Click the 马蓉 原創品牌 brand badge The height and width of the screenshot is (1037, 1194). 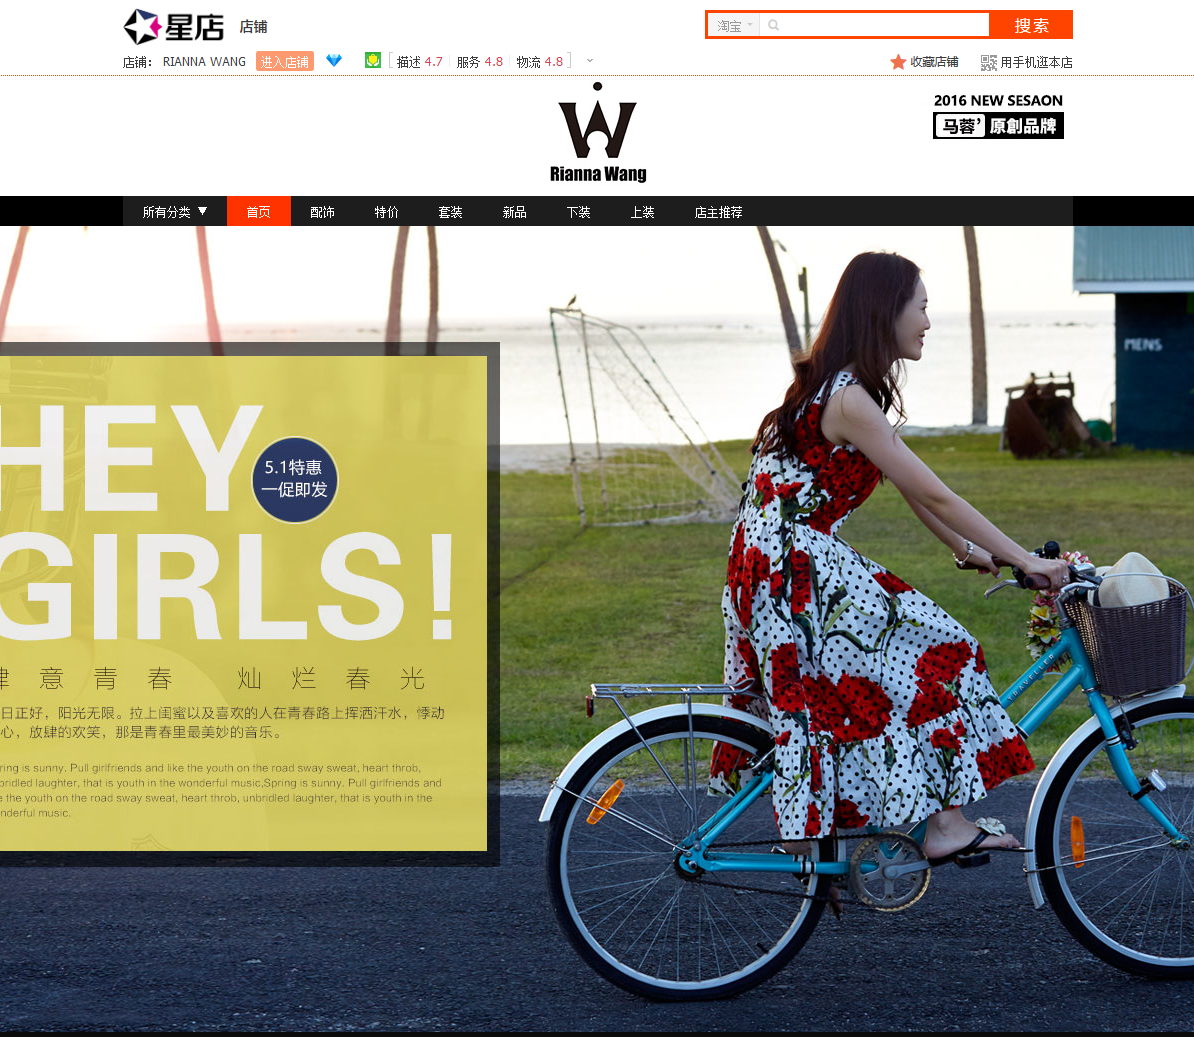point(998,126)
